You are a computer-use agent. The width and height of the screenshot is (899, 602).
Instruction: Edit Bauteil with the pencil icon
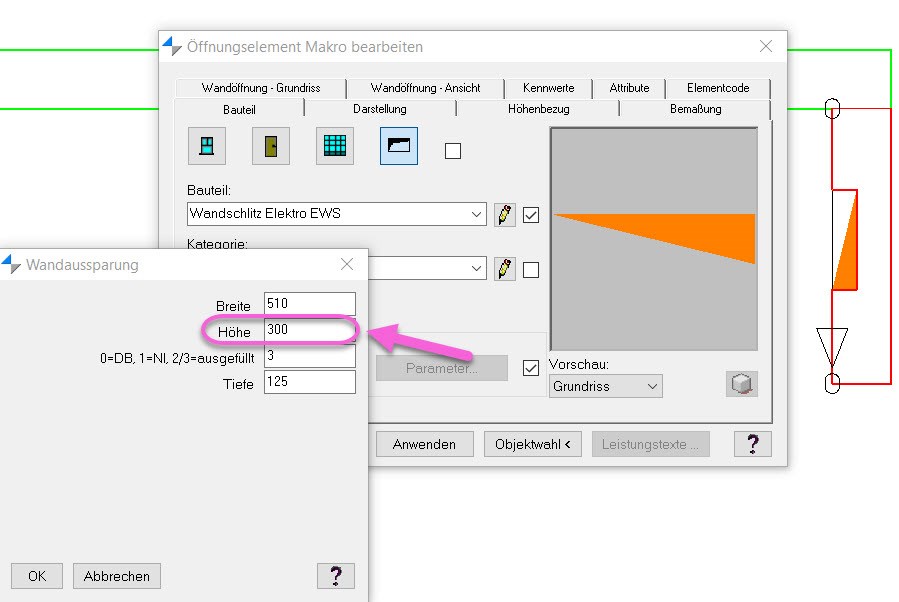[x=505, y=215]
